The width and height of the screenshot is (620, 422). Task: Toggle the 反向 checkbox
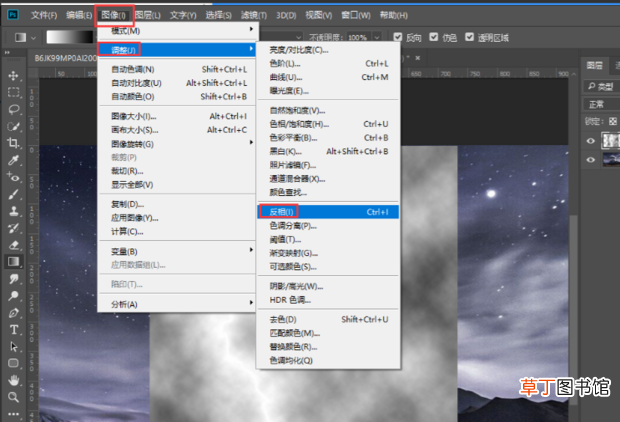398,37
